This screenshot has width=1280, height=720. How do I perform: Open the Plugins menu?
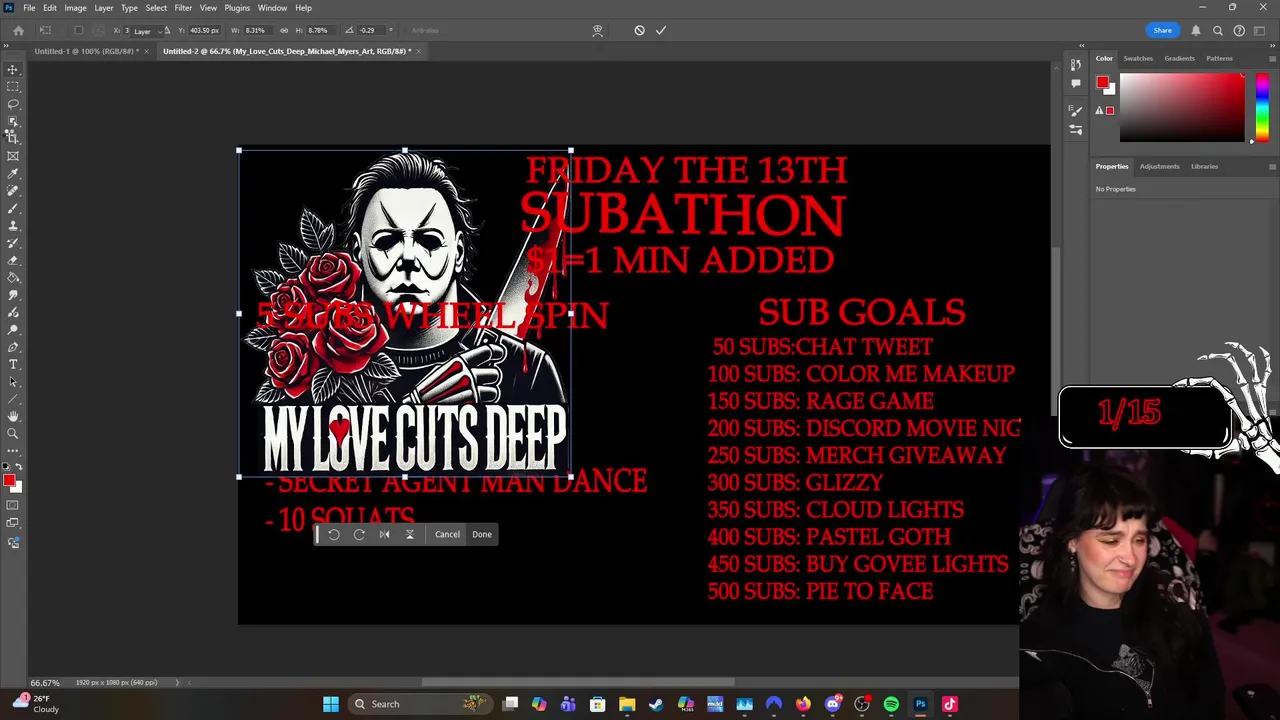point(237,8)
